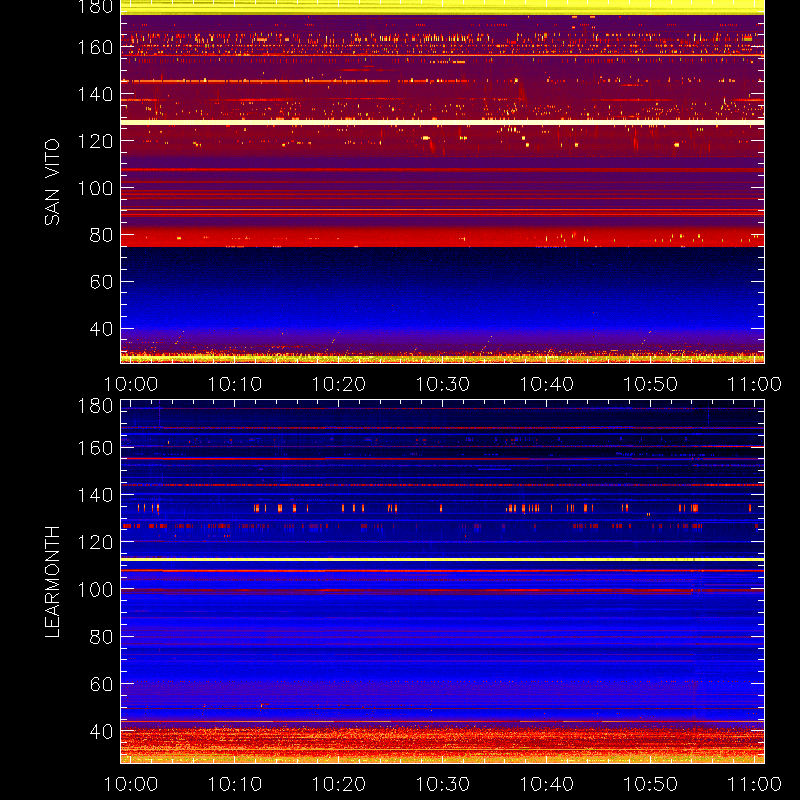Select the 60 tick label on Learmonth axis
This screenshot has height=800, width=800.
point(101,684)
